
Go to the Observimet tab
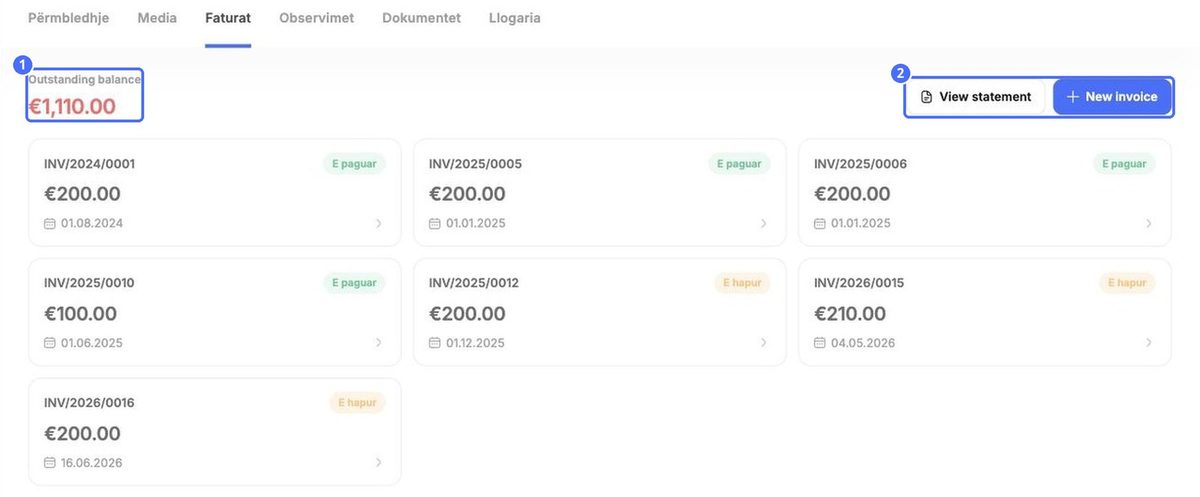pyautogui.click(x=316, y=18)
